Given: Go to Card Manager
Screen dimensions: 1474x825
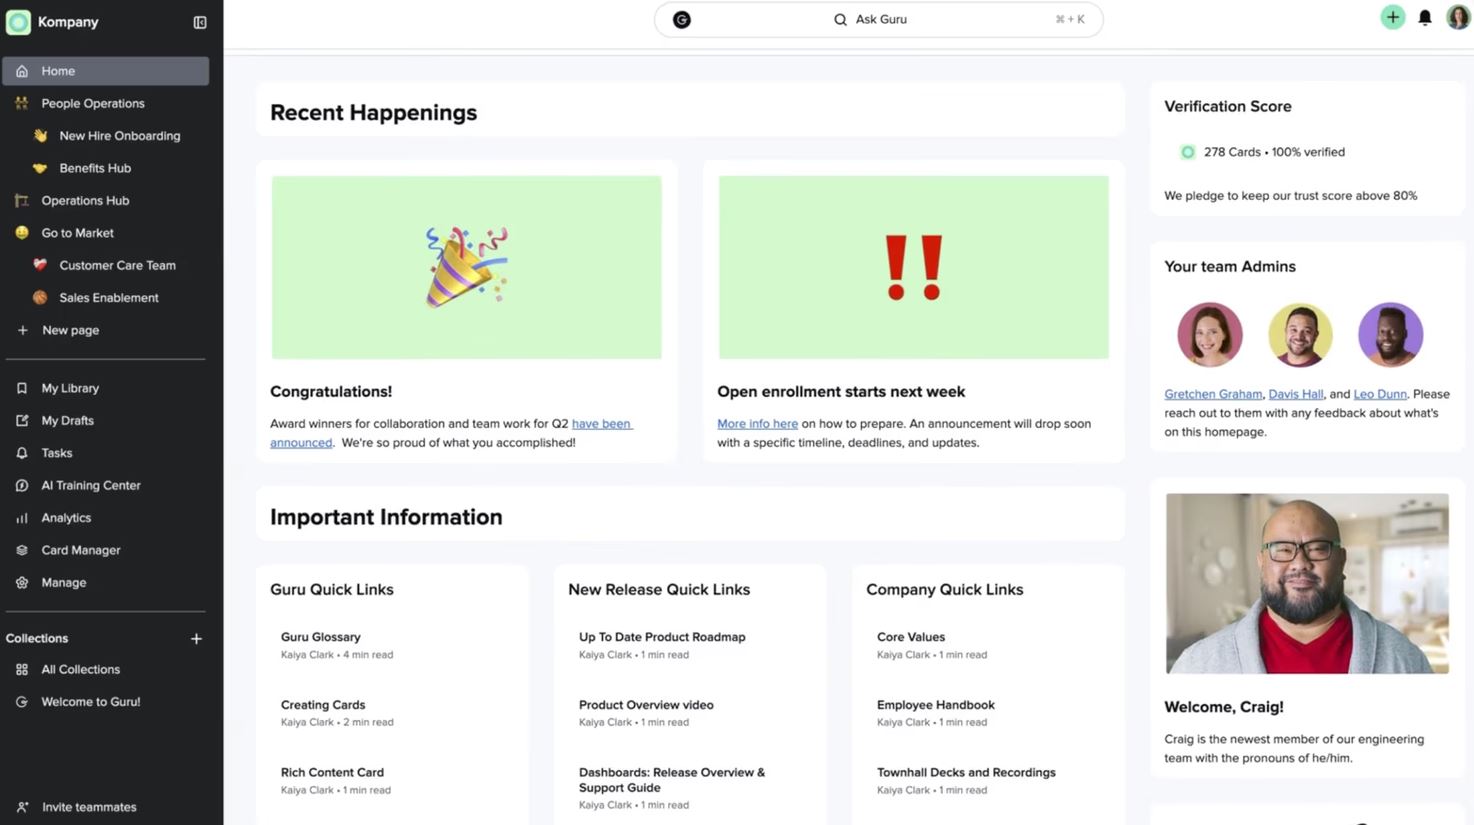Looking at the screenshot, I should coord(80,550).
